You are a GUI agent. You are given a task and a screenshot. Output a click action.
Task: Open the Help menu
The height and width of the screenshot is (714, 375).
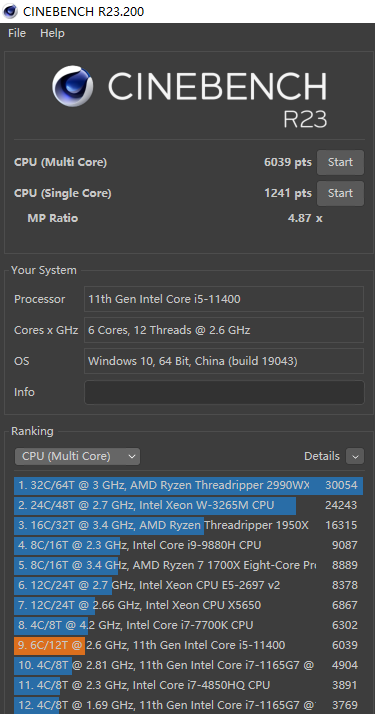point(52,33)
